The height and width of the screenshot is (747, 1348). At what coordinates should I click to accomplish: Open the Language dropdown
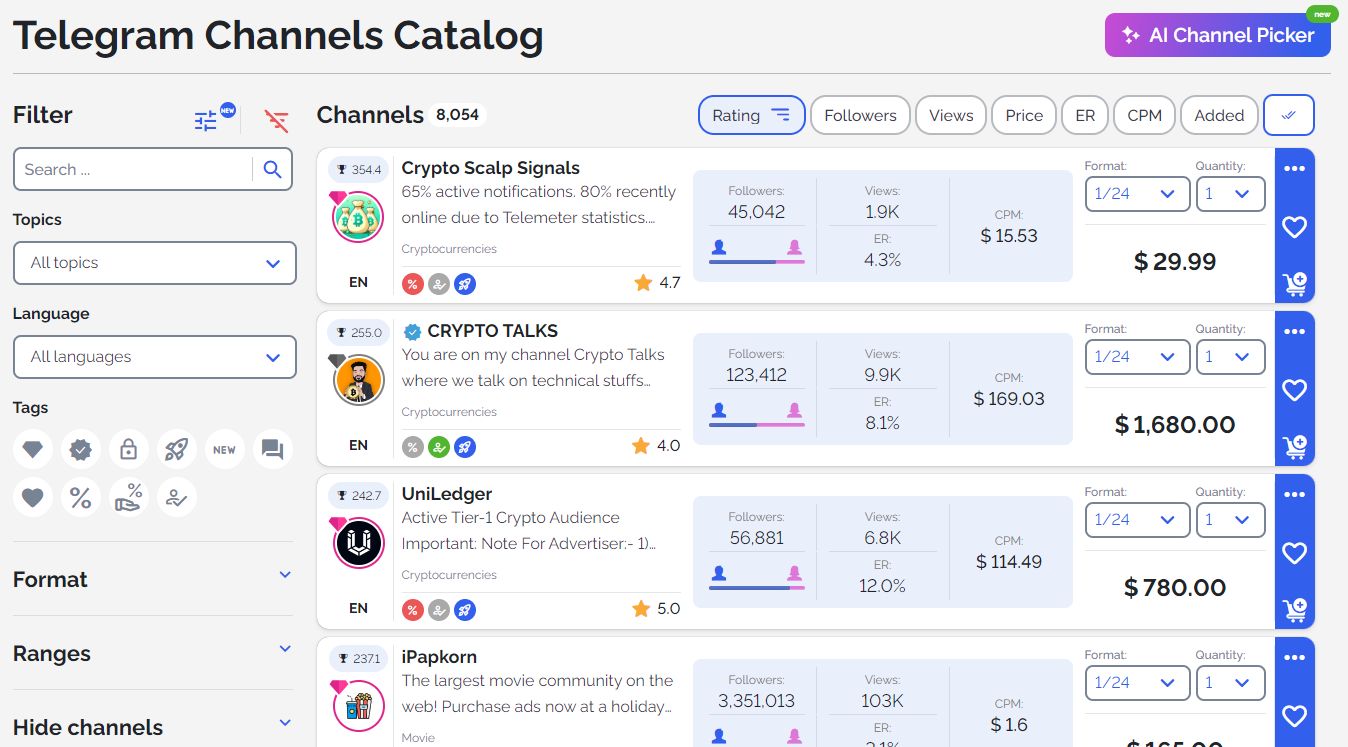[x=155, y=357]
